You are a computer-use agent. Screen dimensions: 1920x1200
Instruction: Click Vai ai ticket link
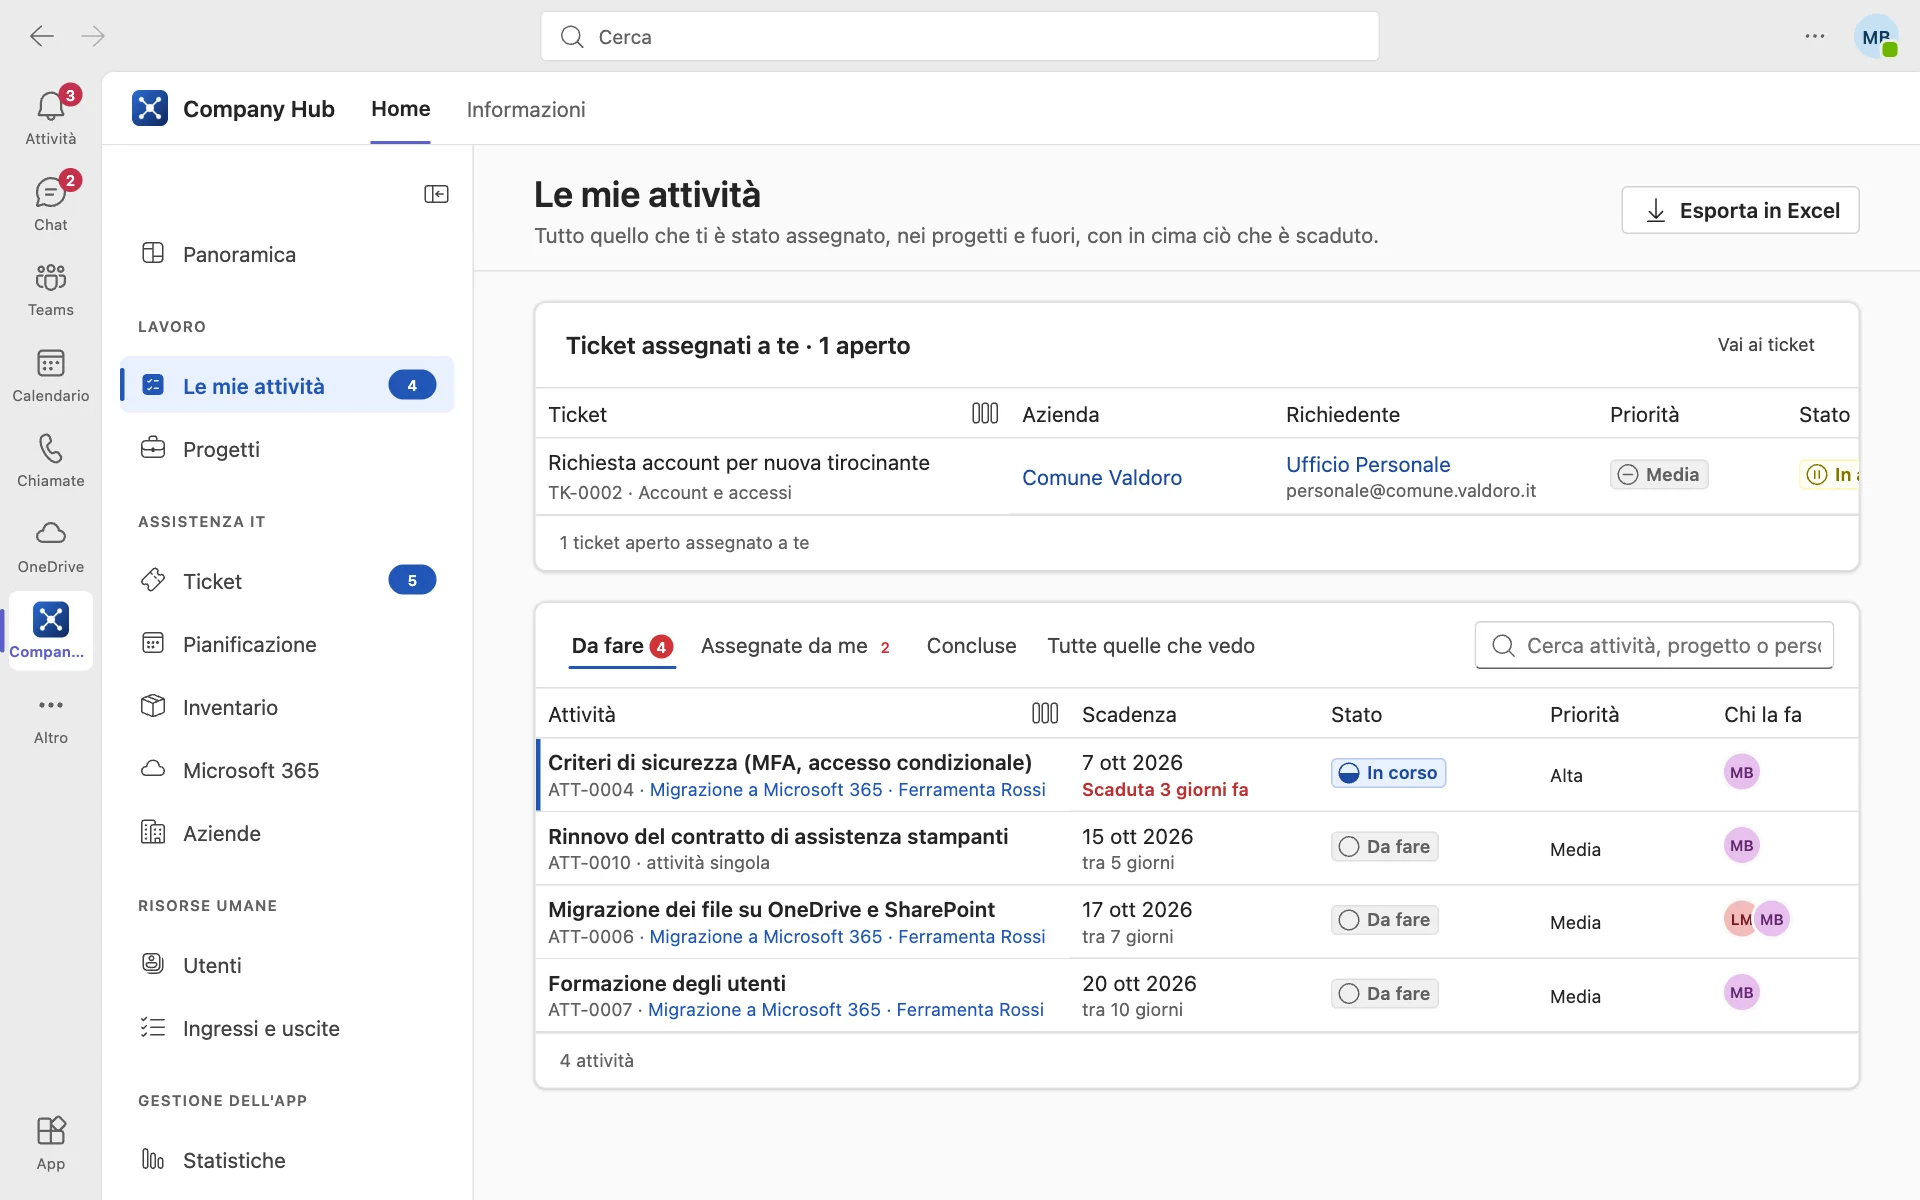pyautogui.click(x=1766, y=344)
